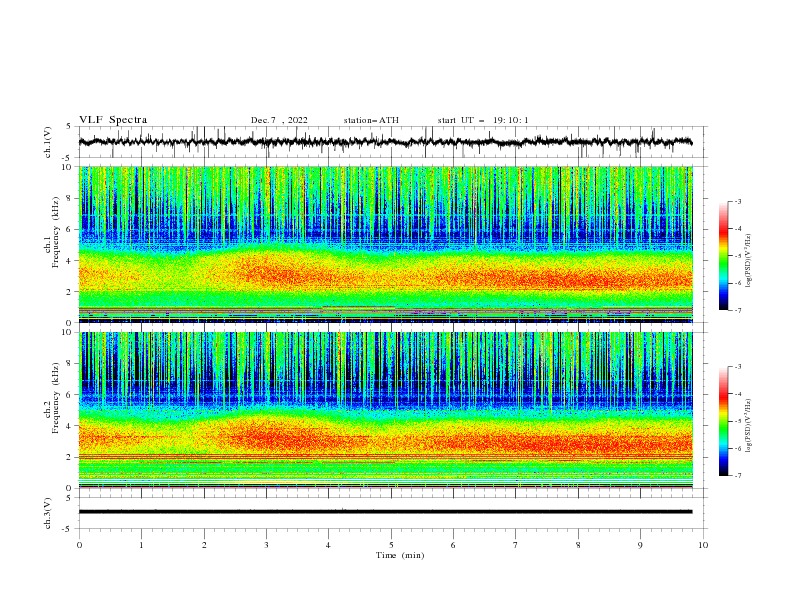Click the "-3" label on lower color bar
Viewport: 792px width, 612px height.
(737, 367)
